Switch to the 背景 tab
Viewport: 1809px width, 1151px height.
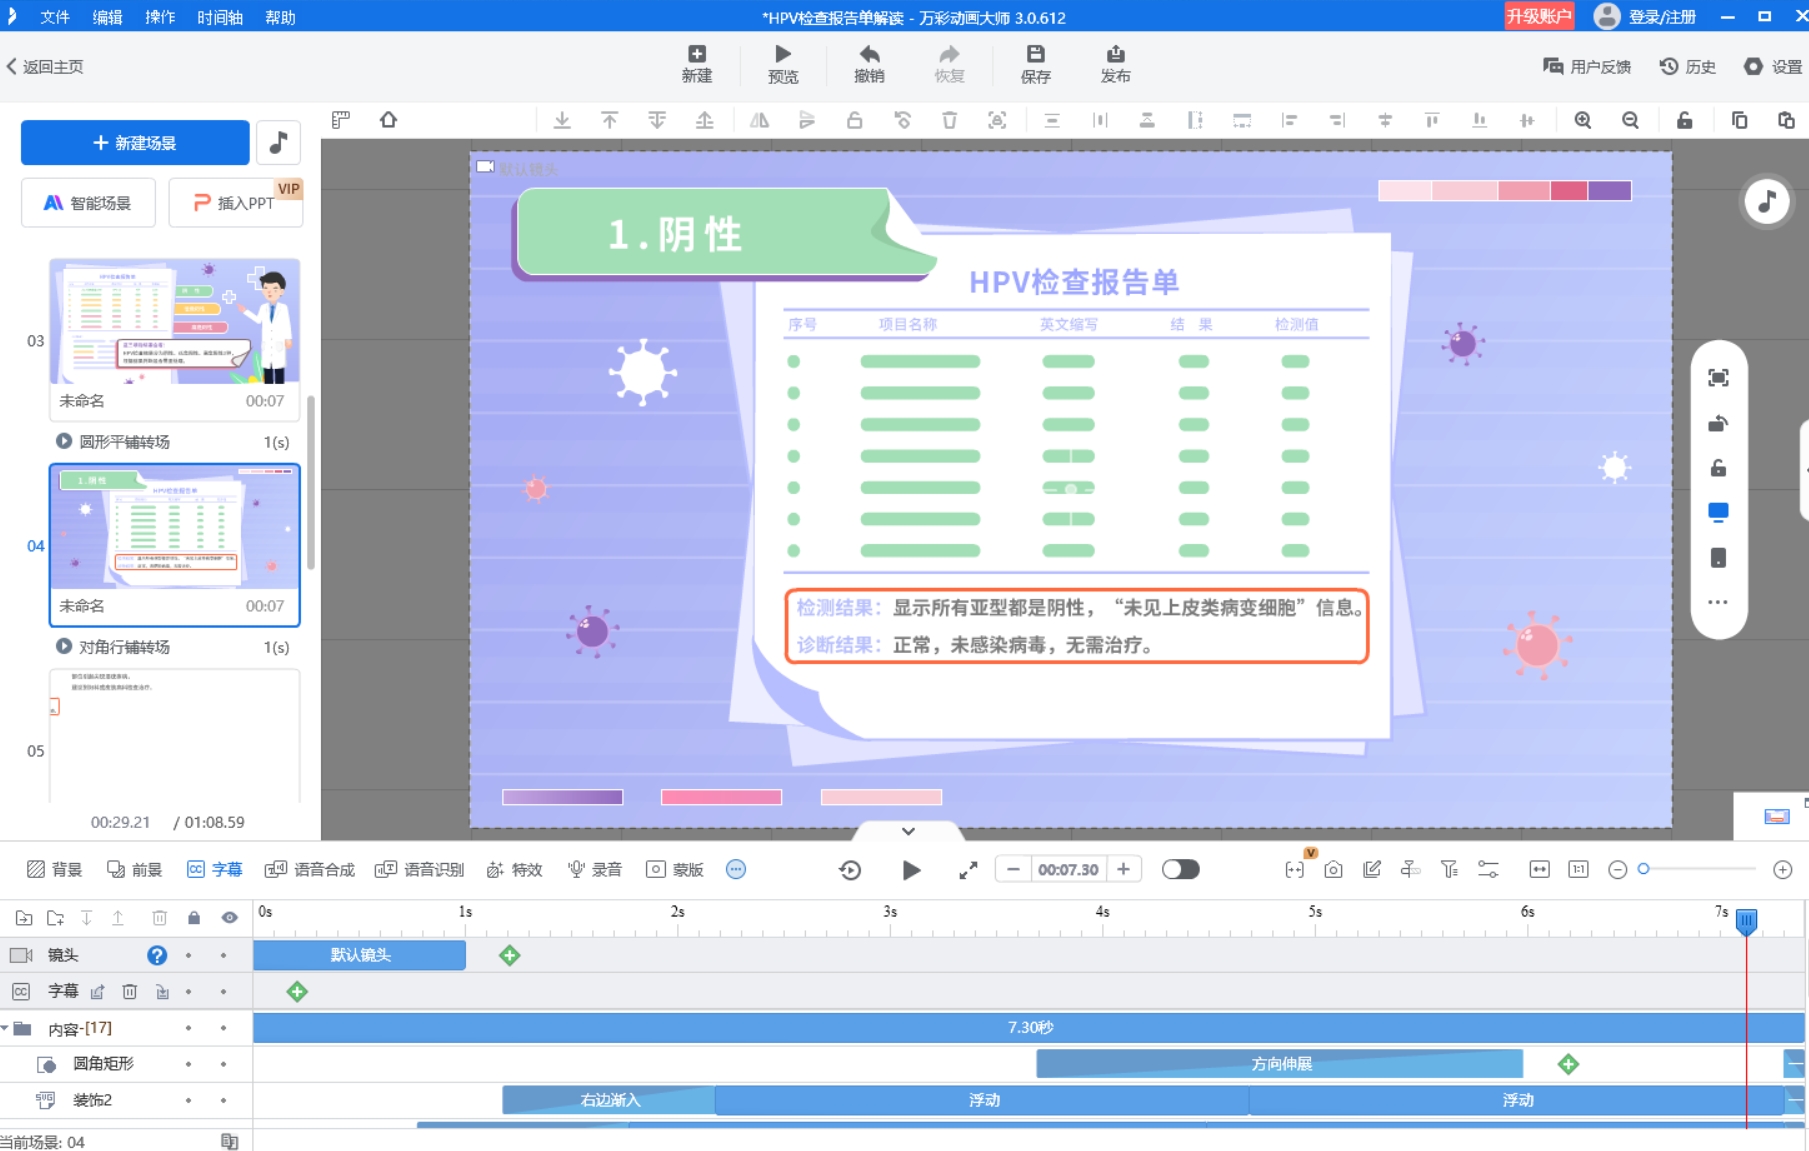coord(54,869)
